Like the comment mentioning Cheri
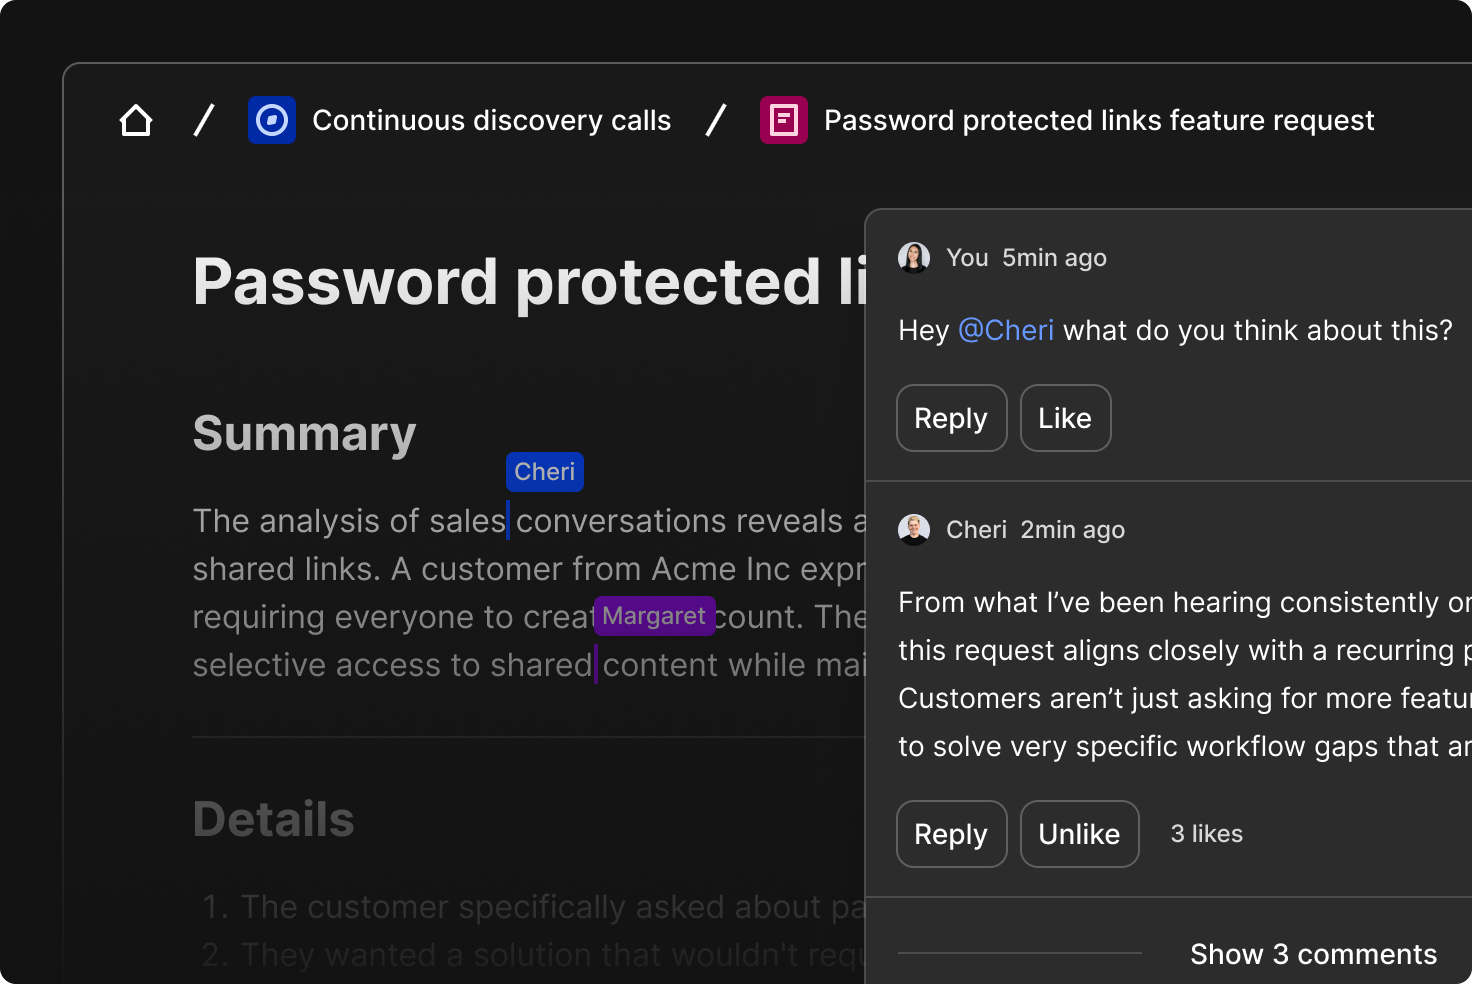 click(x=1065, y=418)
